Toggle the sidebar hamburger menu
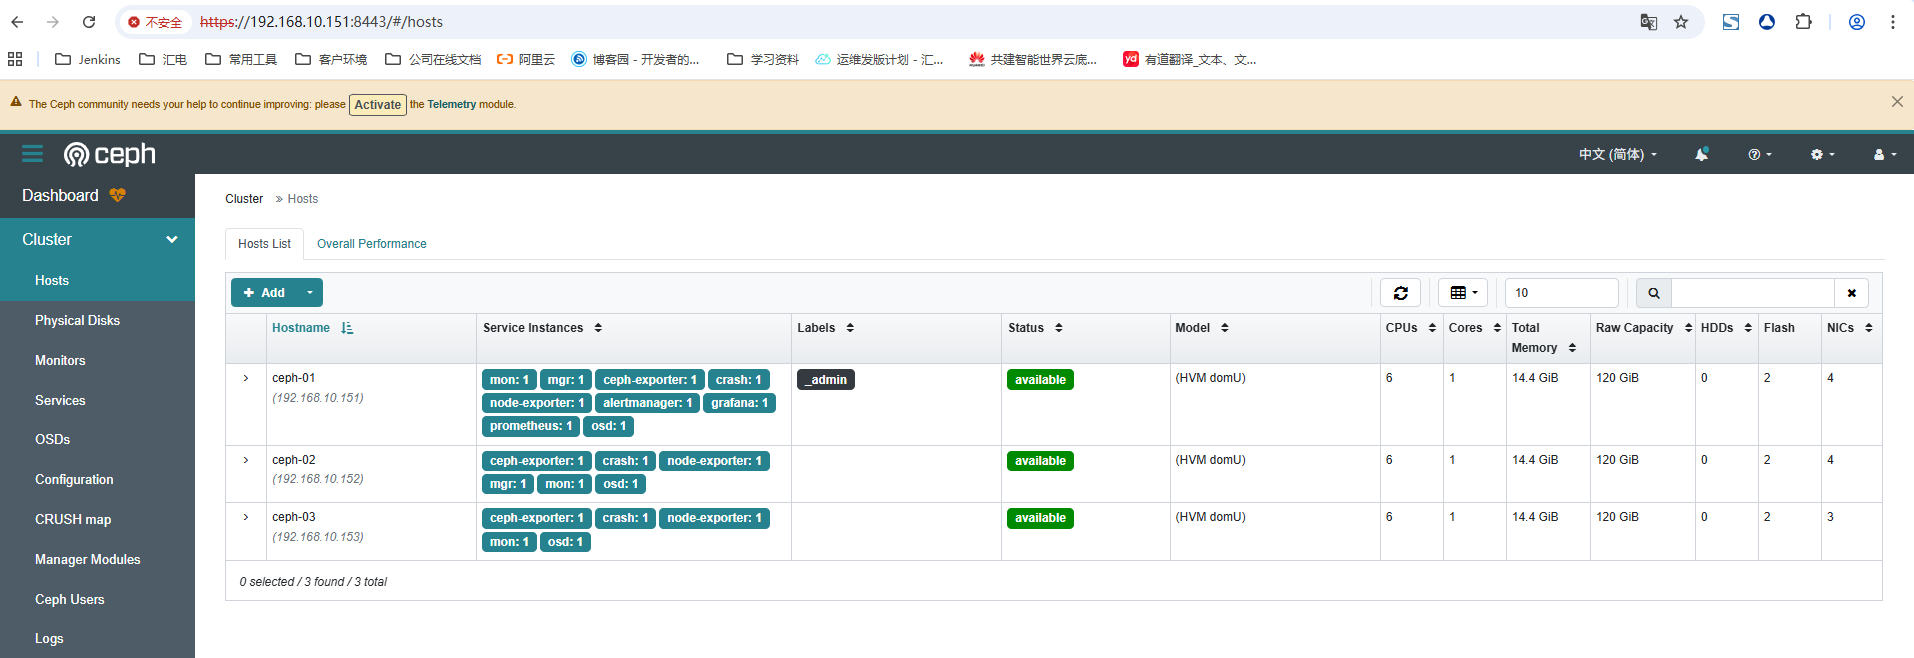The height and width of the screenshot is (658, 1914). click(x=32, y=154)
